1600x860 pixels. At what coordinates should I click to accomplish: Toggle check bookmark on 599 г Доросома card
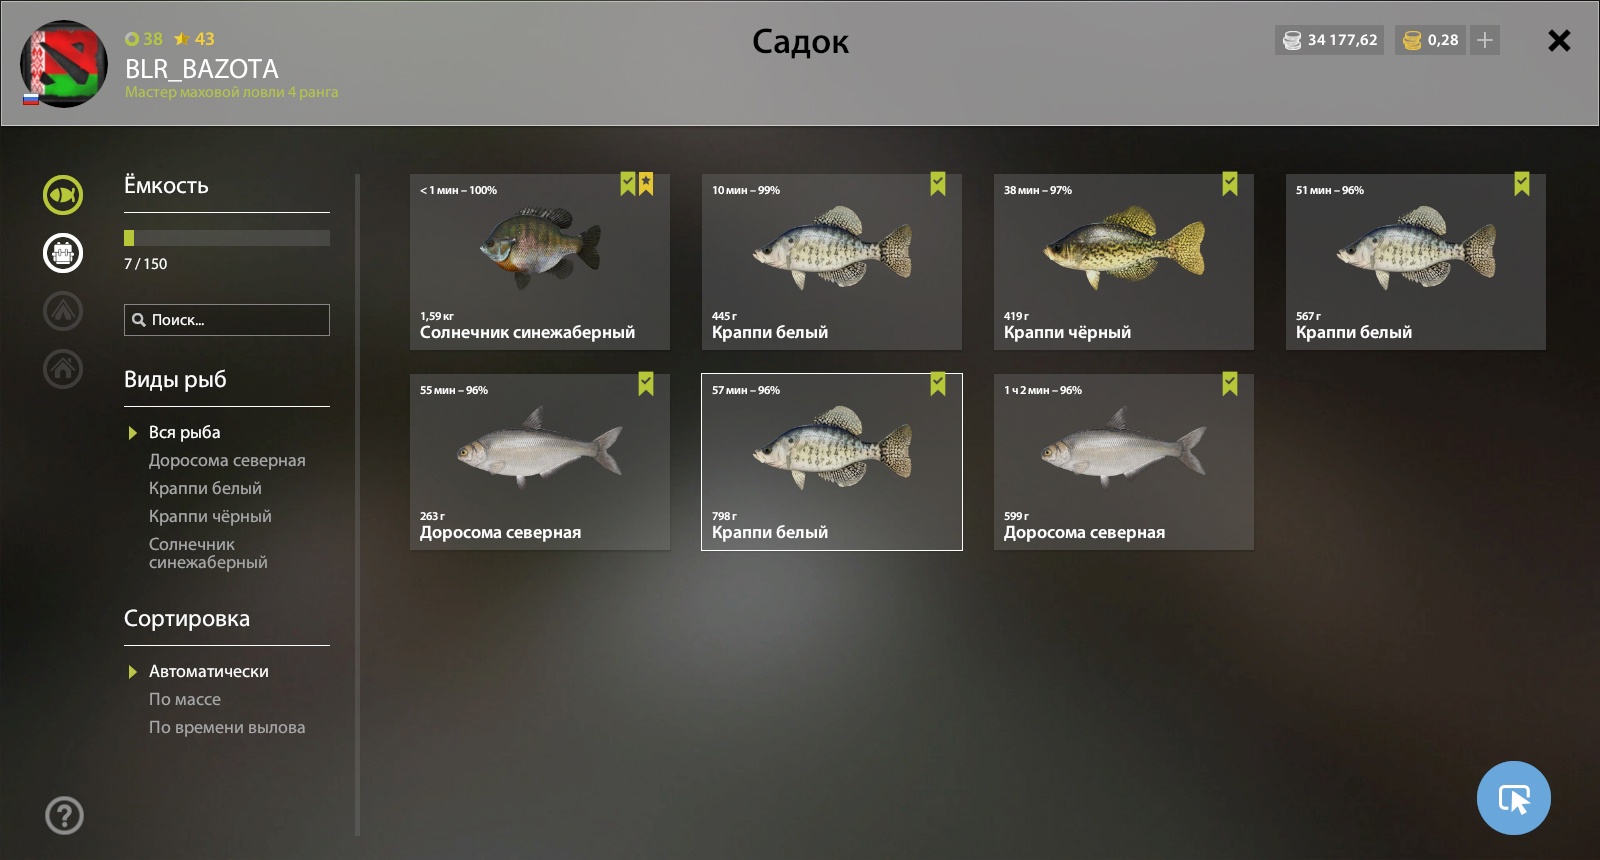click(x=1230, y=383)
